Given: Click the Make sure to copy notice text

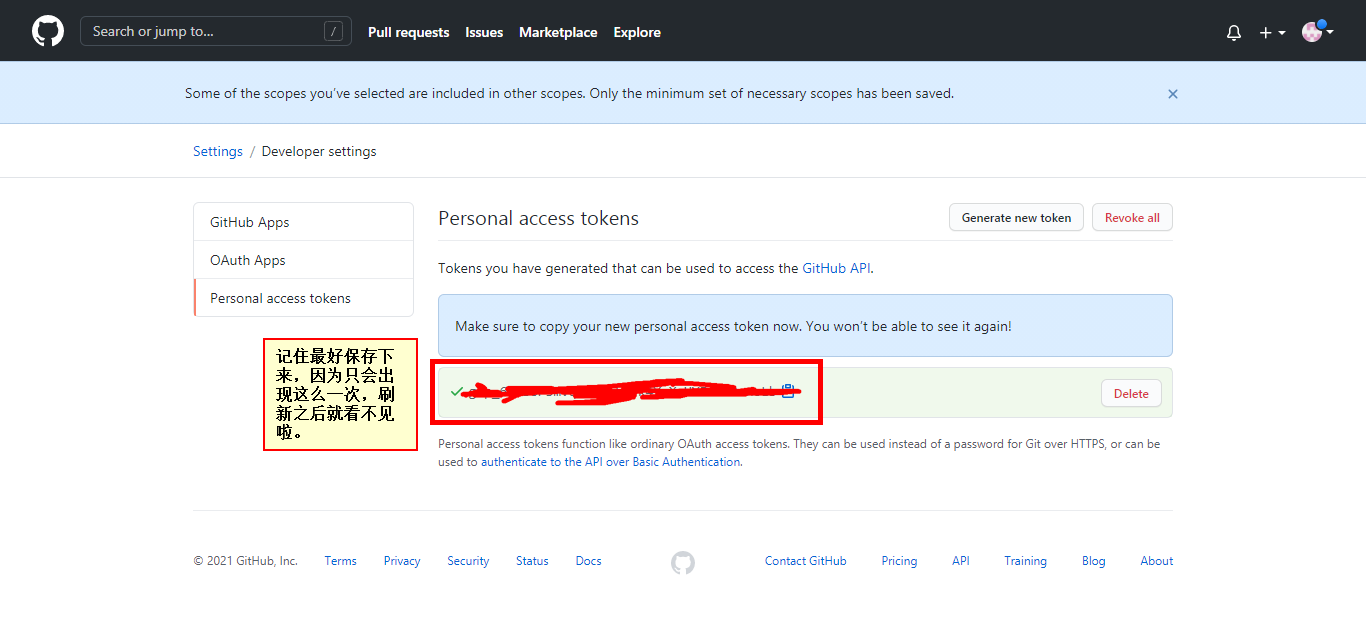Looking at the screenshot, I should coord(733,326).
